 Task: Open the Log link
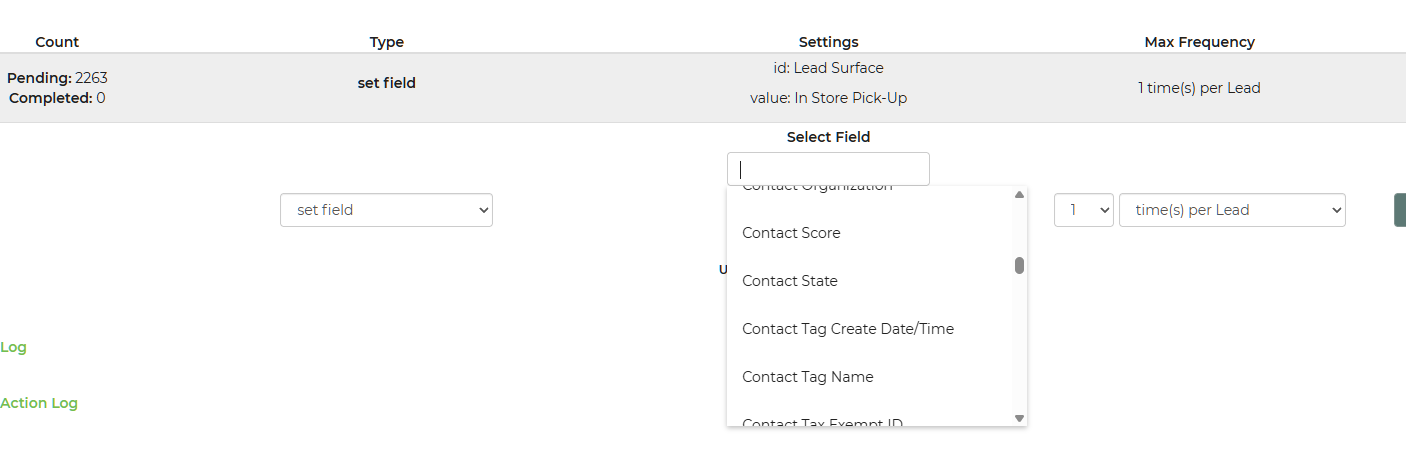tap(13, 347)
